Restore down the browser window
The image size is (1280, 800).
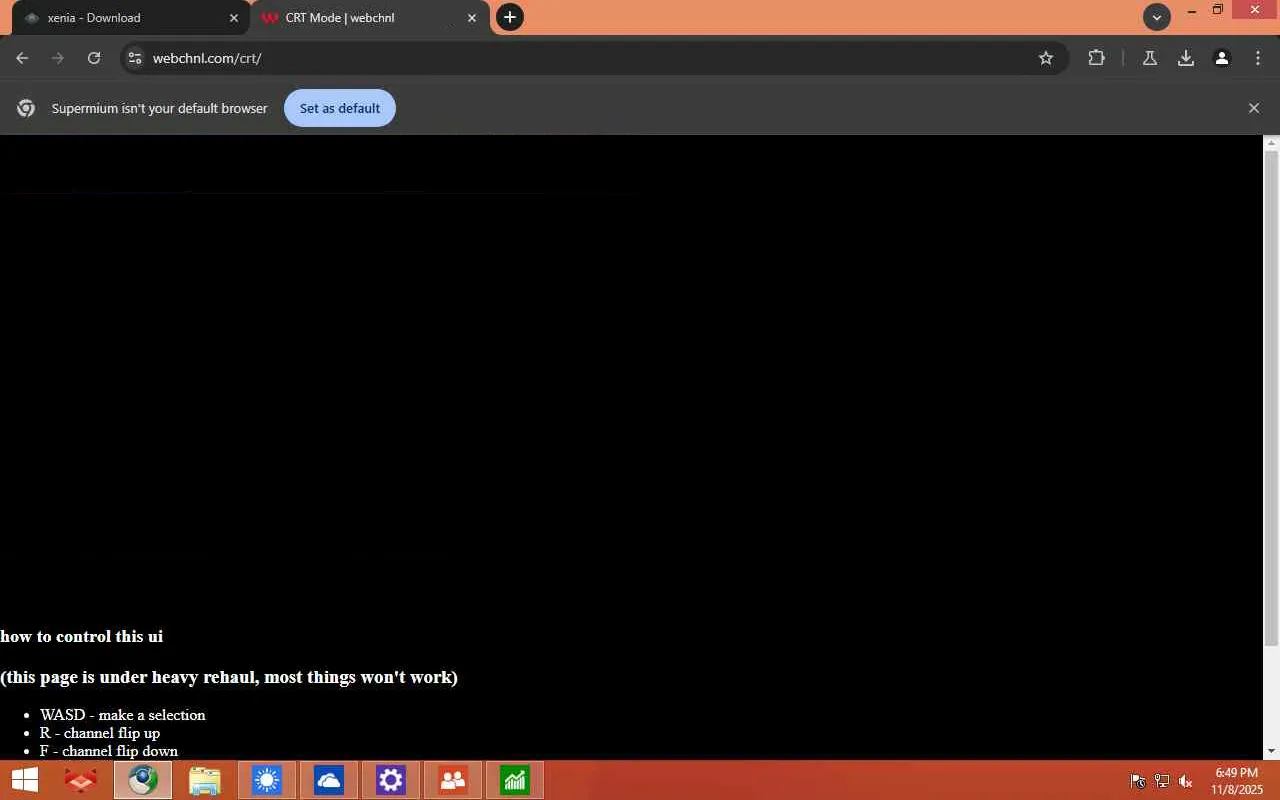[1217, 10]
